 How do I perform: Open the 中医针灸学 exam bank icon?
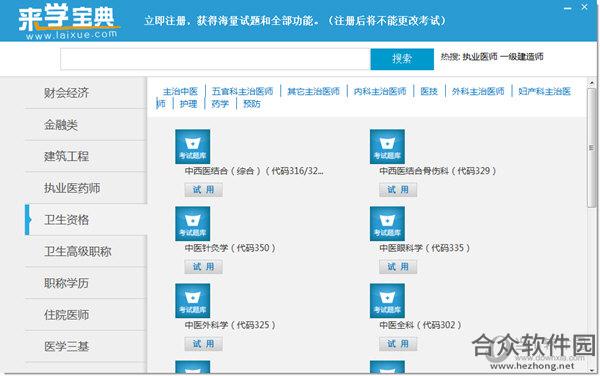[192, 224]
